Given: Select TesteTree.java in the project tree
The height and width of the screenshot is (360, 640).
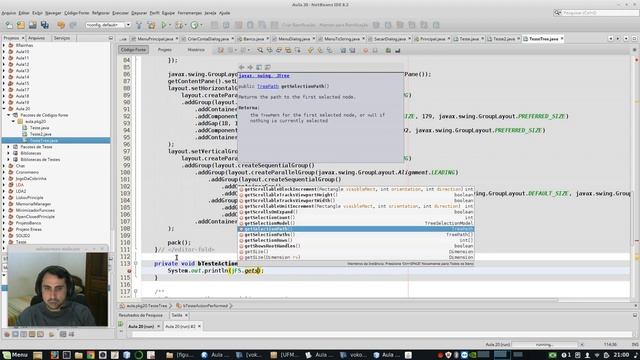Looking at the screenshot, I should pyautogui.click(x=44, y=140).
